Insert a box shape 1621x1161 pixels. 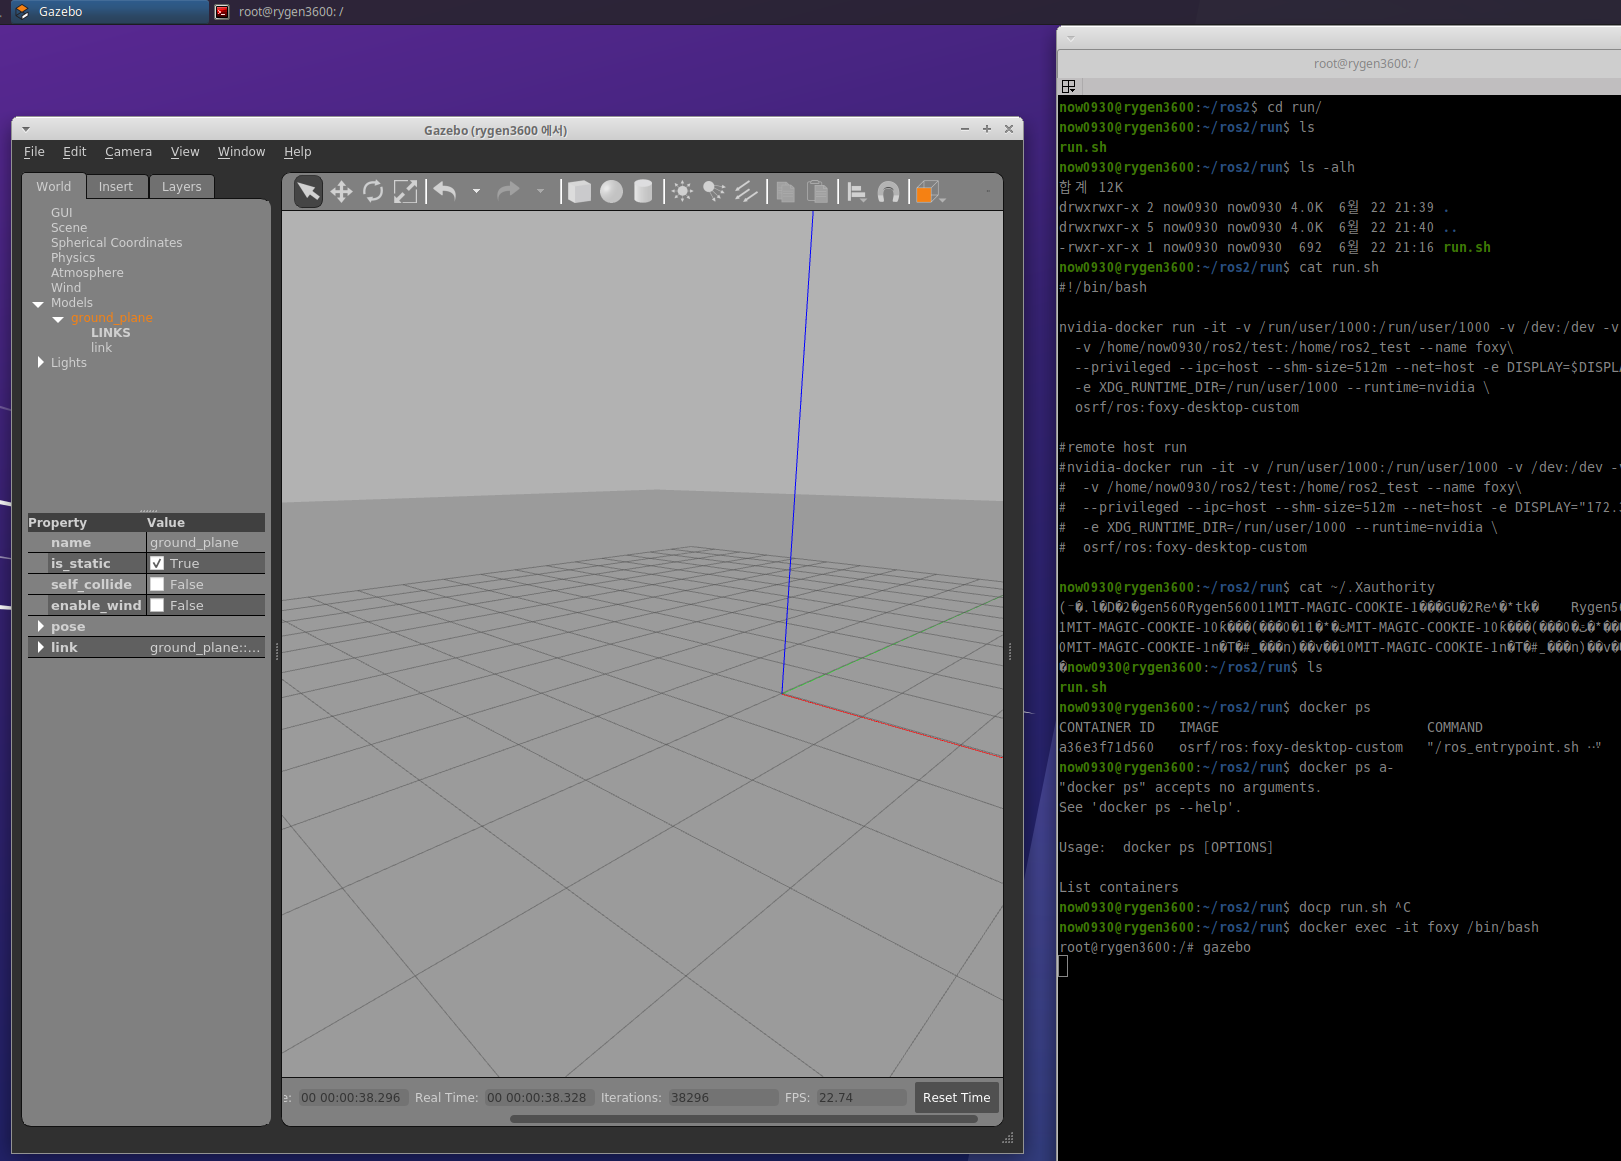[579, 192]
